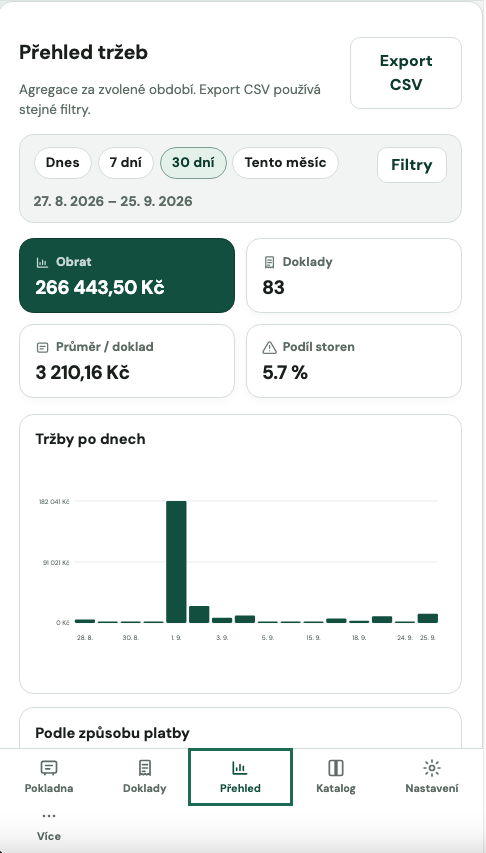Viewport: 486px width, 853px height.
Task: Click the tallest bar for 1. 9.
Action: pos(176,561)
